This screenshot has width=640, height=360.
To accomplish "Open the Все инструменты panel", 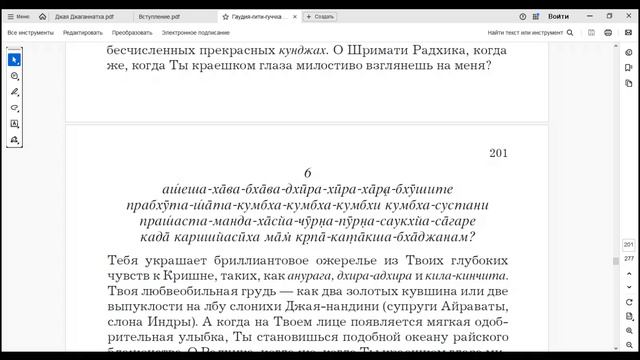I will [31, 33].
